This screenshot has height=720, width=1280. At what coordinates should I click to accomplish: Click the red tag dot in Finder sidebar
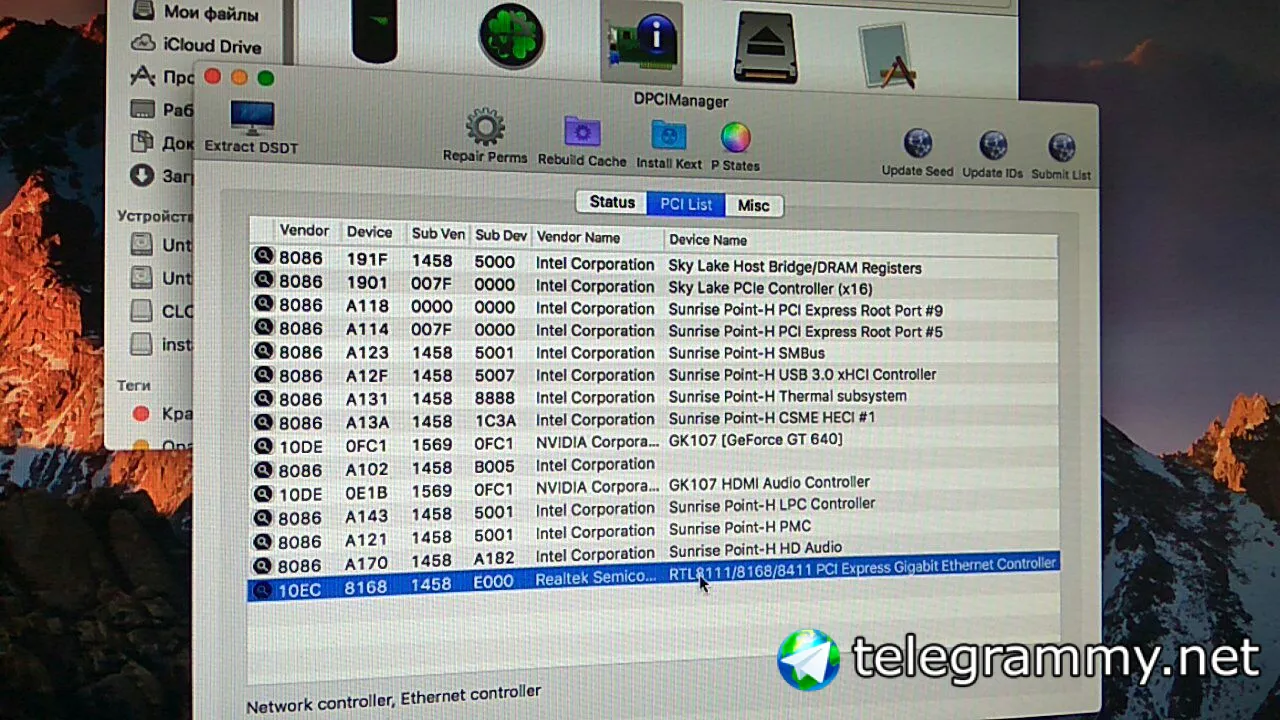141,414
